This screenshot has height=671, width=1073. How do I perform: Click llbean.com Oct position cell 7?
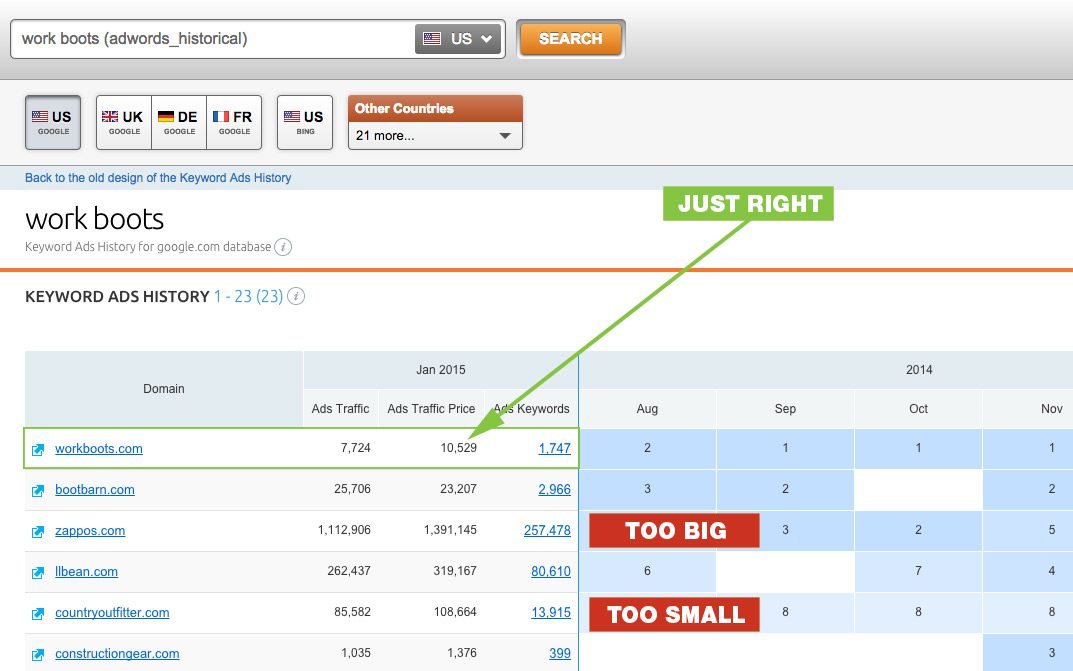point(918,572)
